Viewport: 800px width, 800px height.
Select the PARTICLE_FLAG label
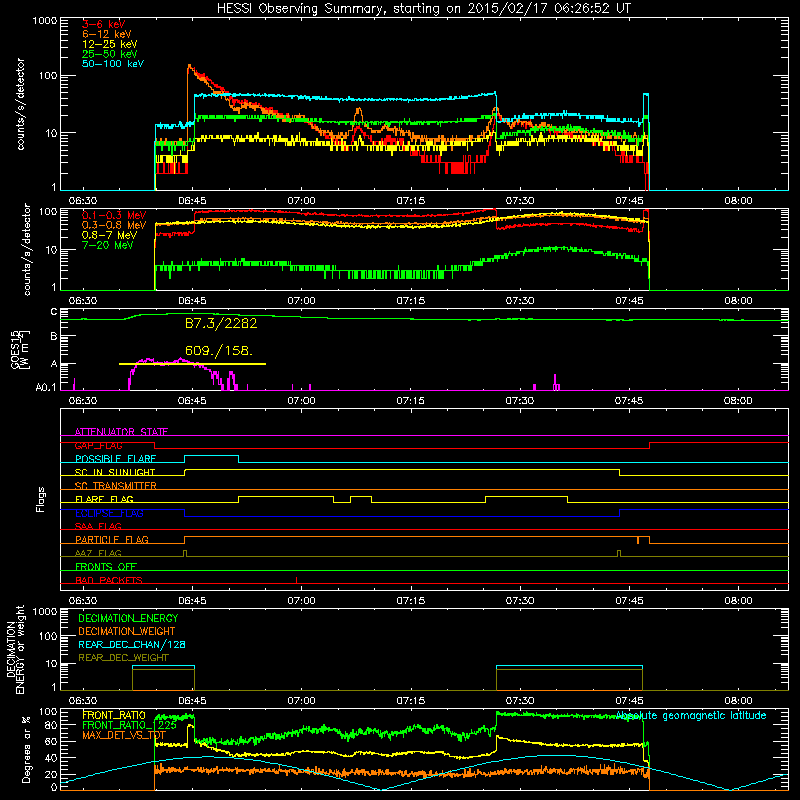[112, 540]
